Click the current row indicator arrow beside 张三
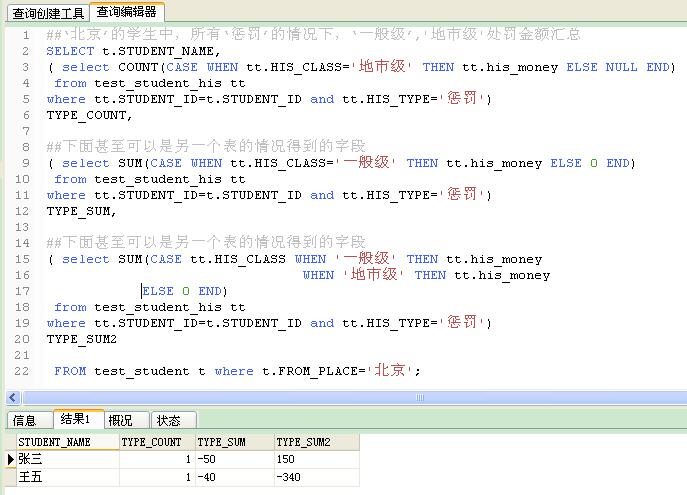The image size is (687, 495). (x=11, y=459)
